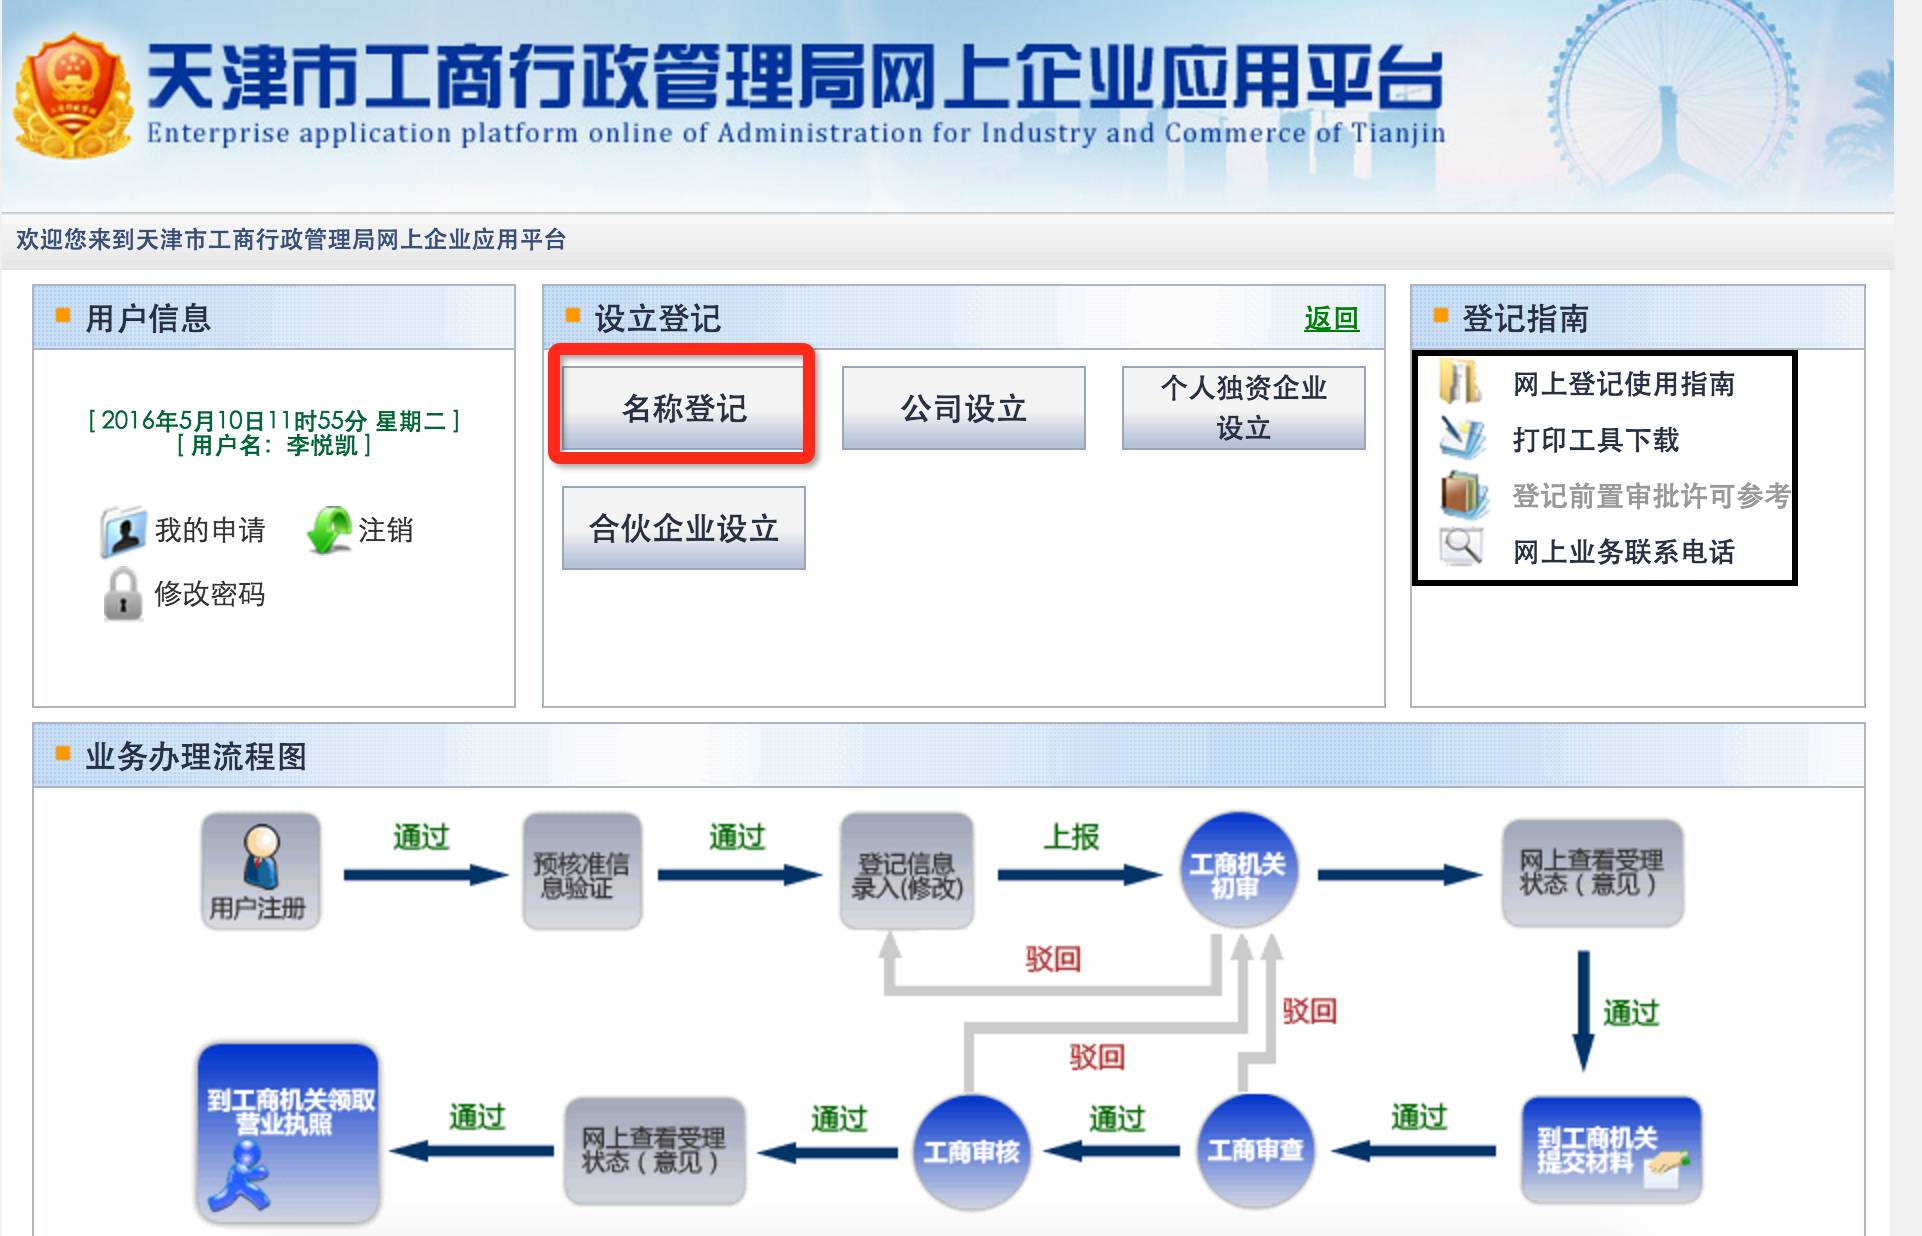
Task: Click the padlock icon for 修改密码
Action: pos(123,594)
